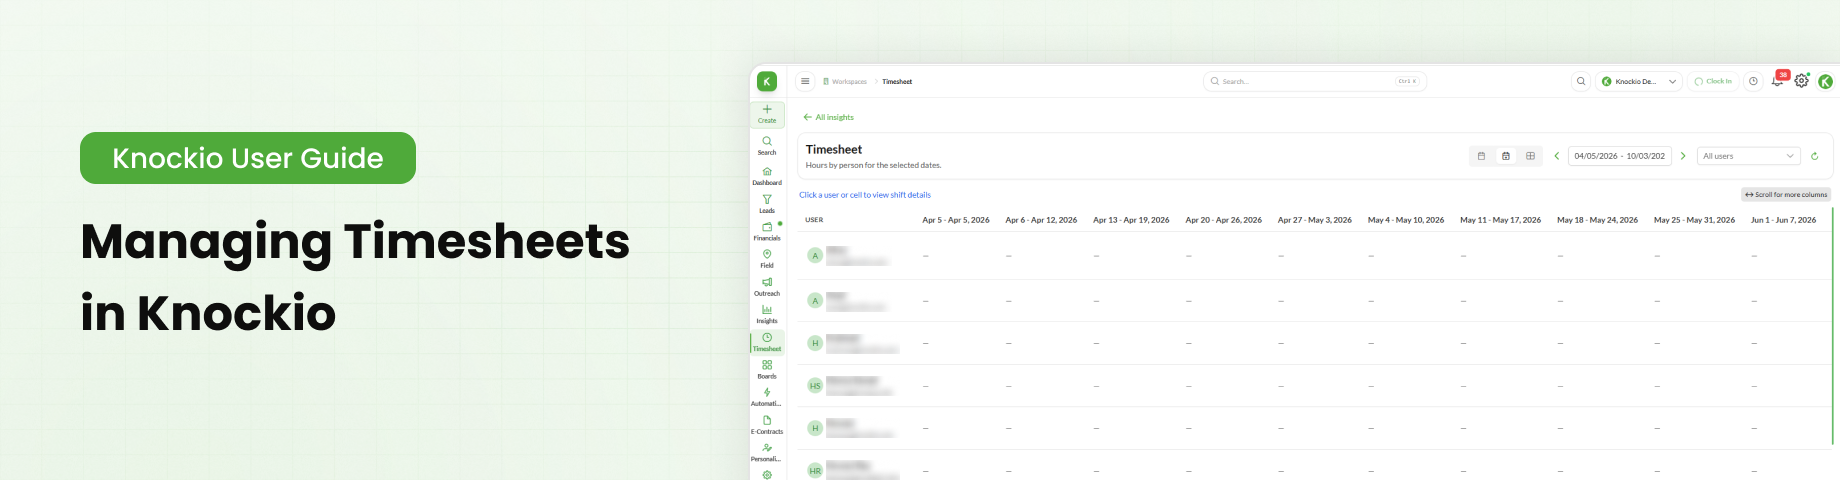Open the clock history icon in header
Viewport: 1840px width, 480px height.
[x=1753, y=82]
